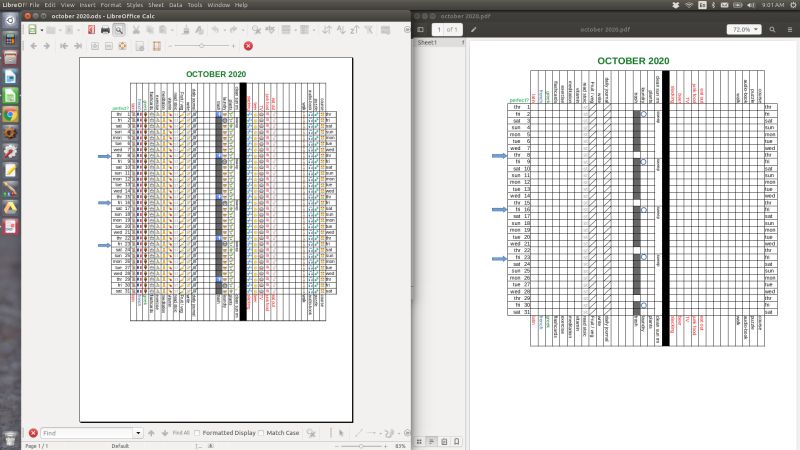Toggle the side pane in PDF viewer
The image size is (800, 450).
click(420, 30)
